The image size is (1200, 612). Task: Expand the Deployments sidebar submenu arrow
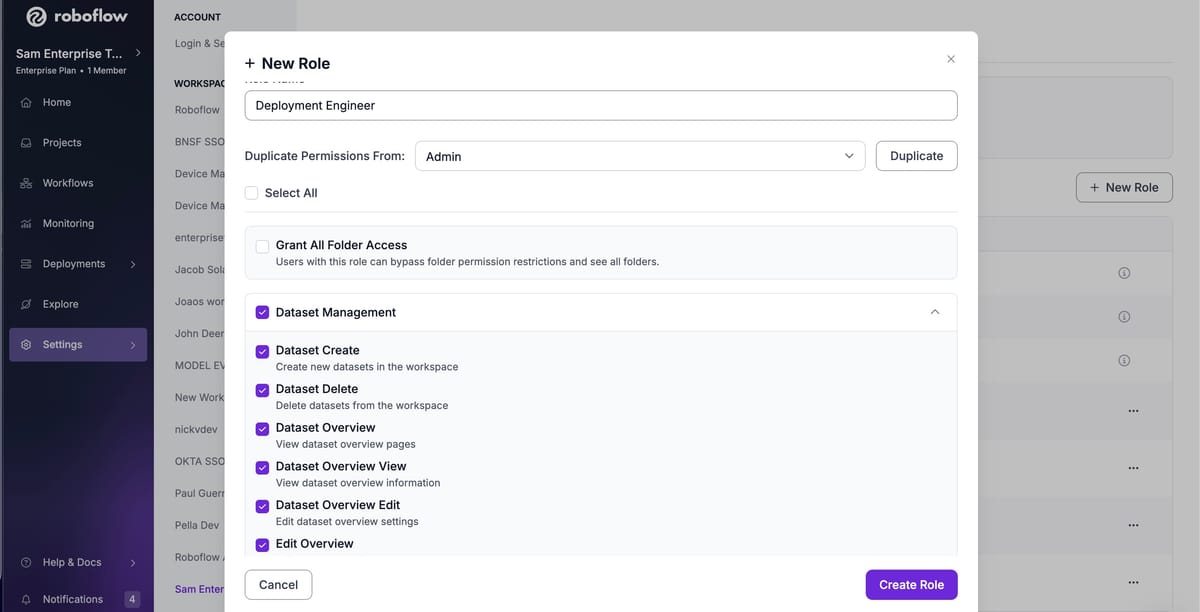tap(132, 264)
